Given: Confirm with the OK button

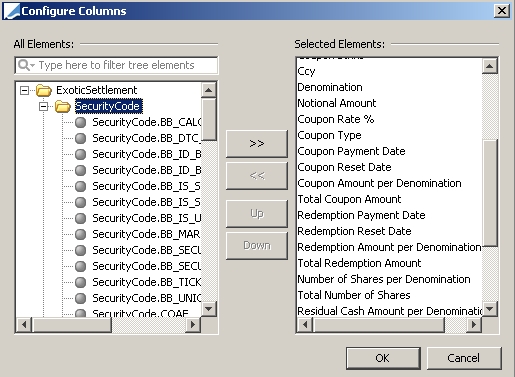Looking at the screenshot, I should coord(383,358).
